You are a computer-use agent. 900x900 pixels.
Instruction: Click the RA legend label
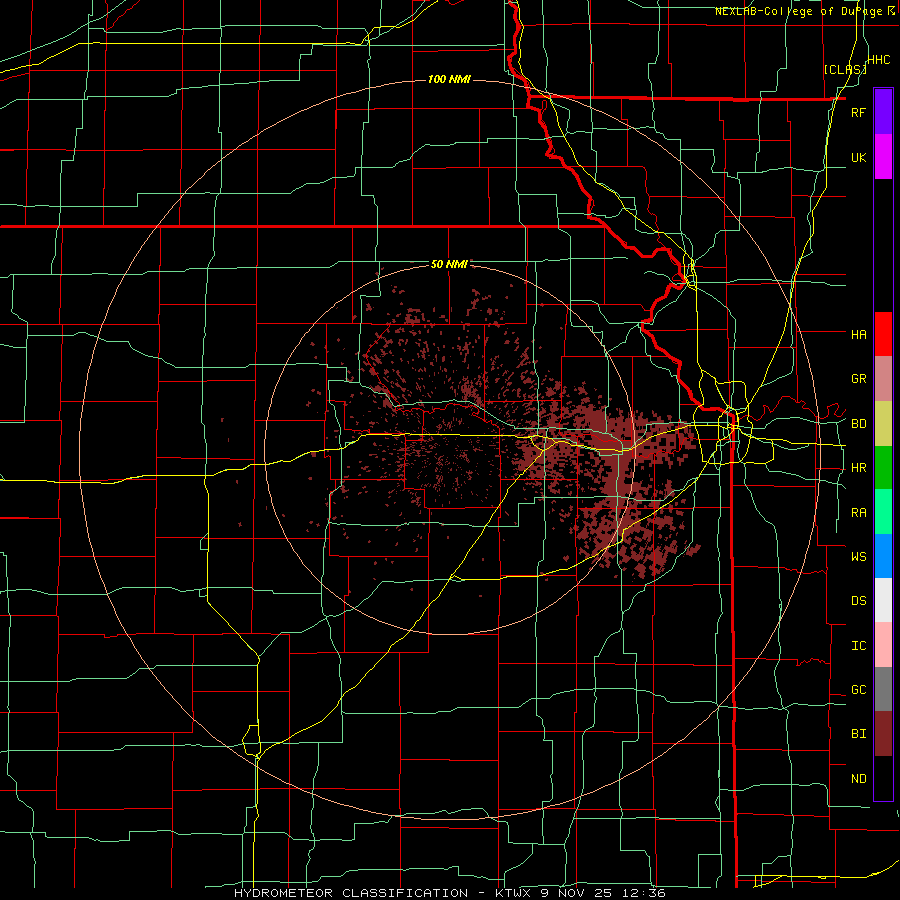(858, 513)
